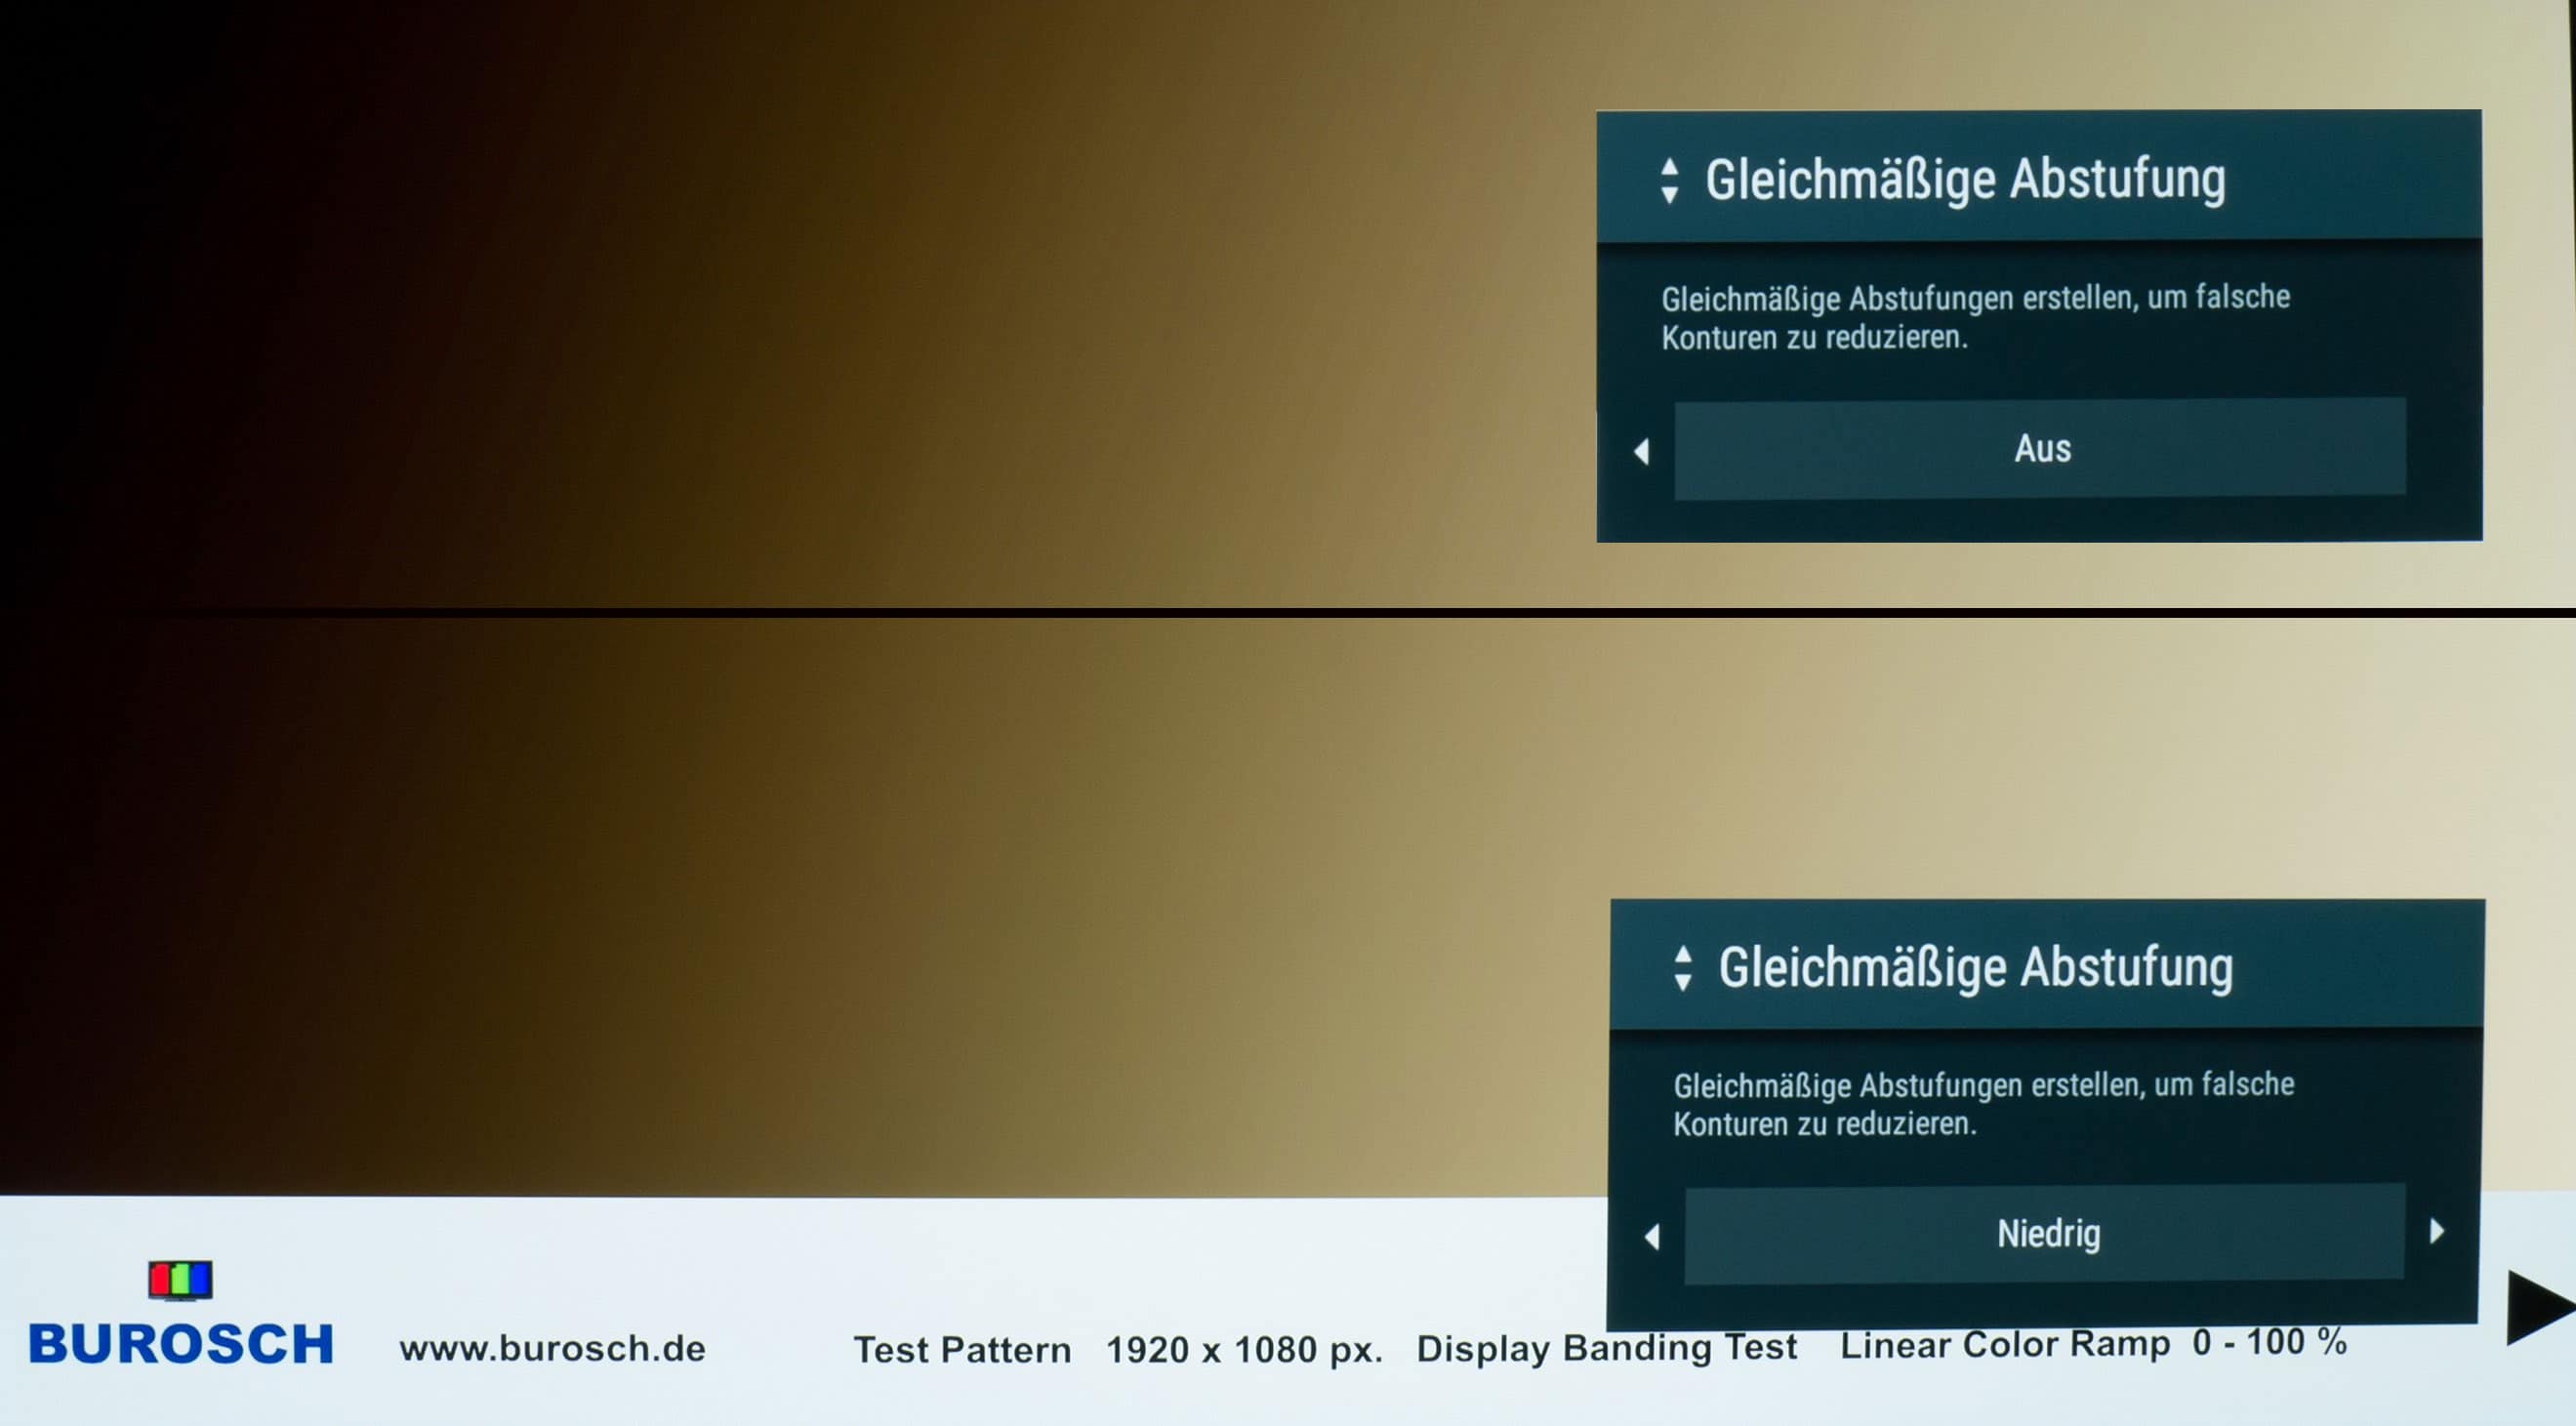Click the 'Linear Color Ramp 0 - 100 %' text
2576x1426 pixels.
(x=2094, y=1343)
